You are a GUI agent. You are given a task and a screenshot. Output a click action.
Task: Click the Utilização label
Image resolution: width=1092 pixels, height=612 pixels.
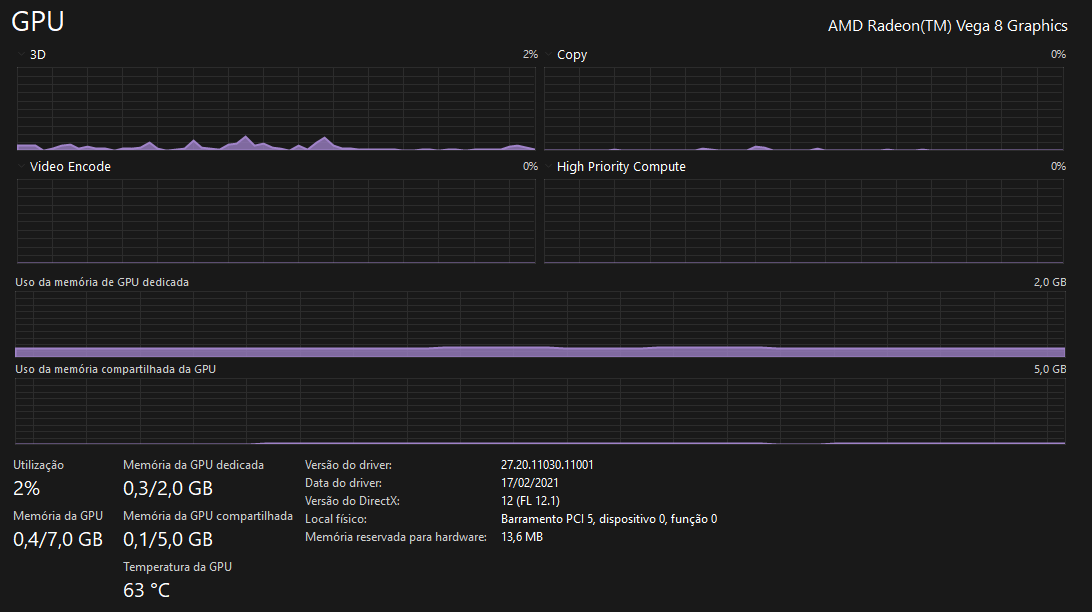38,465
